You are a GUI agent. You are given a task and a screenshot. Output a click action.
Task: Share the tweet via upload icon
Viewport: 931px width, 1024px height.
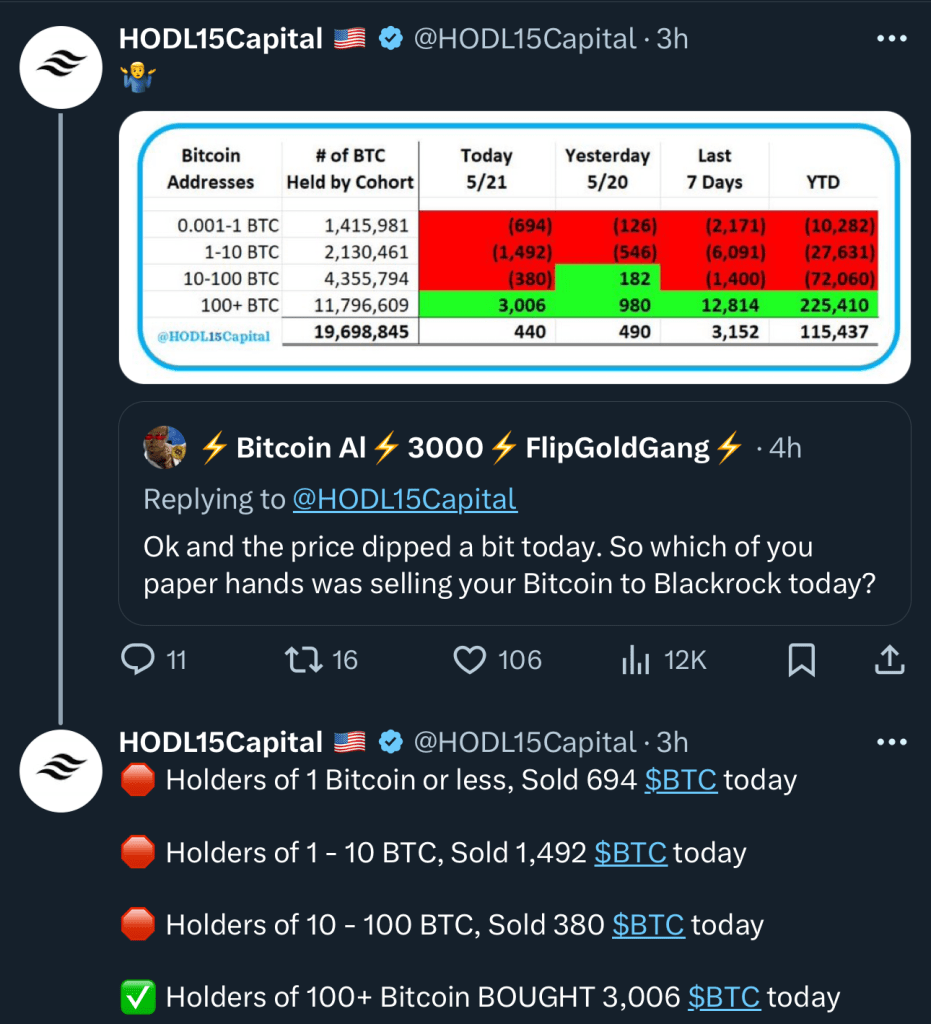890,659
